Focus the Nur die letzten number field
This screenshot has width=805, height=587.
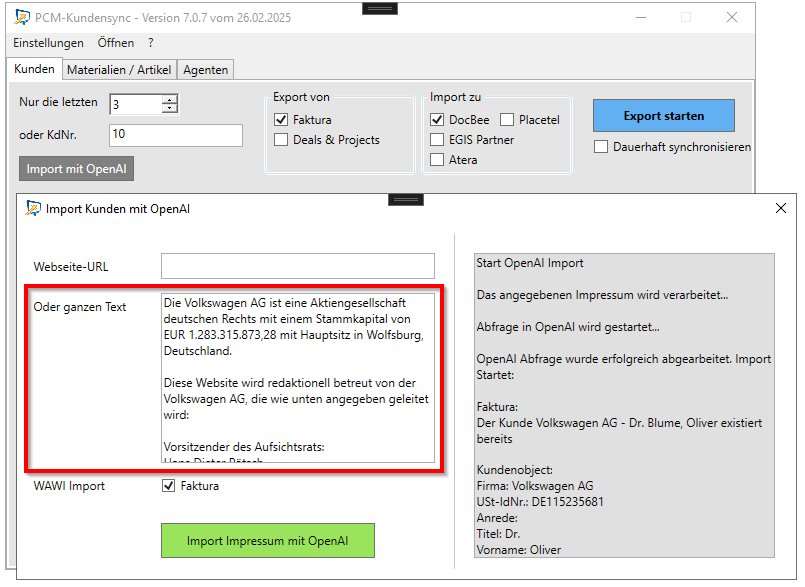(x=136, y=104)
